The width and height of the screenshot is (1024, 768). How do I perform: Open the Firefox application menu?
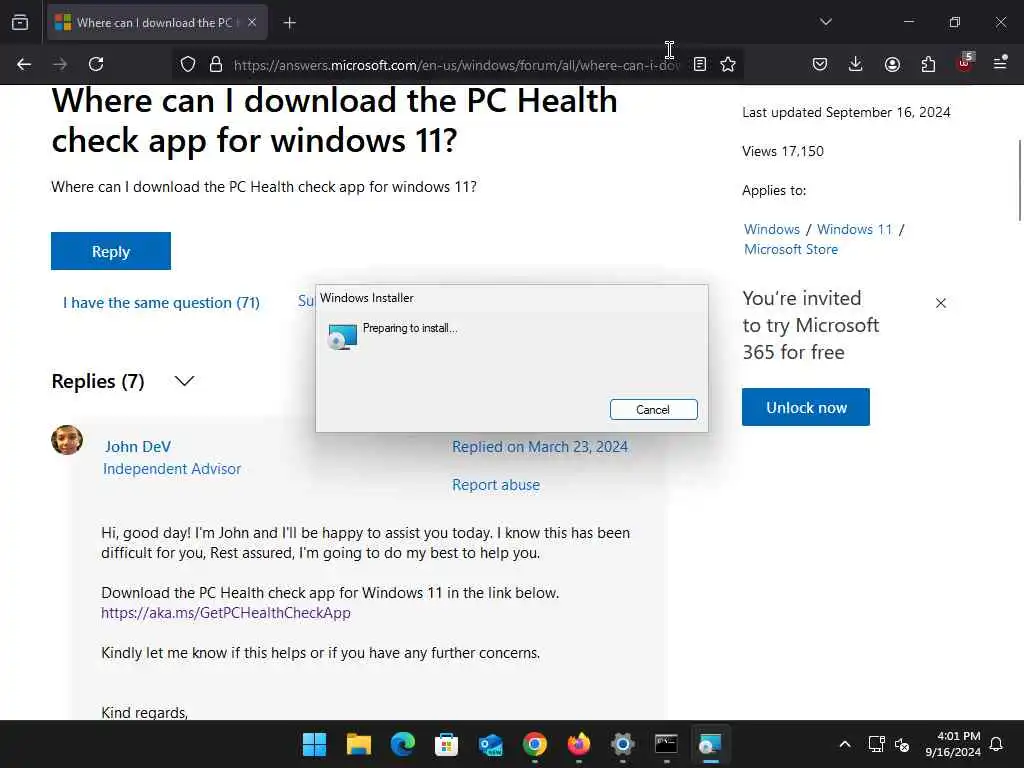(1000, 63)
